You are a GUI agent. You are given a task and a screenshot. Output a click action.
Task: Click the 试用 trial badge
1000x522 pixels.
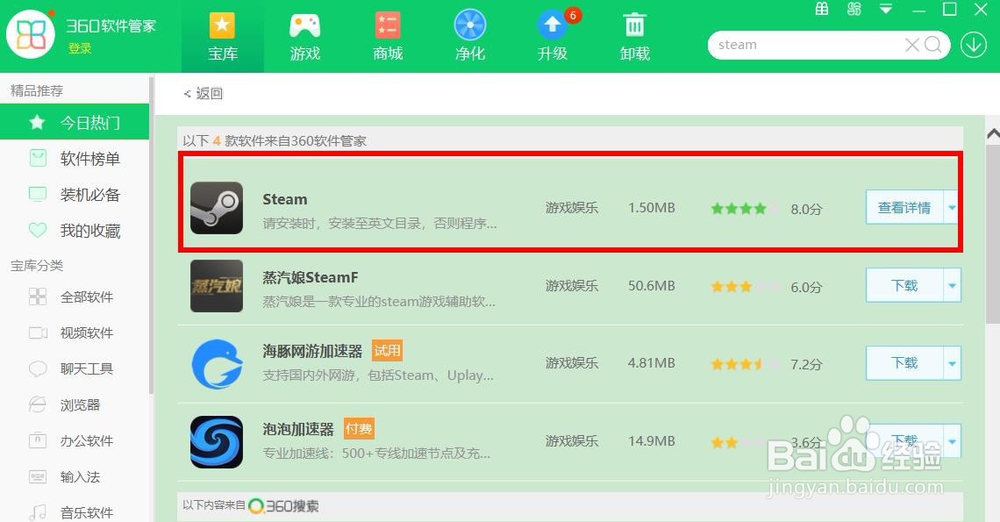pos(387,350)
